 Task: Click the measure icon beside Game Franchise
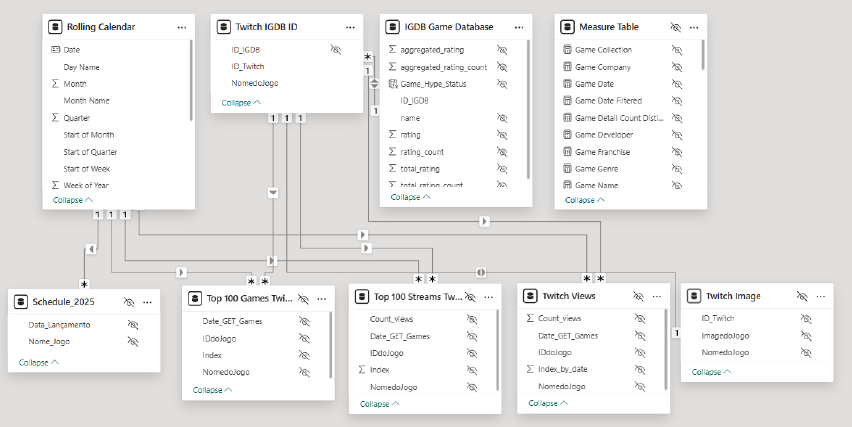click(567, 151)
